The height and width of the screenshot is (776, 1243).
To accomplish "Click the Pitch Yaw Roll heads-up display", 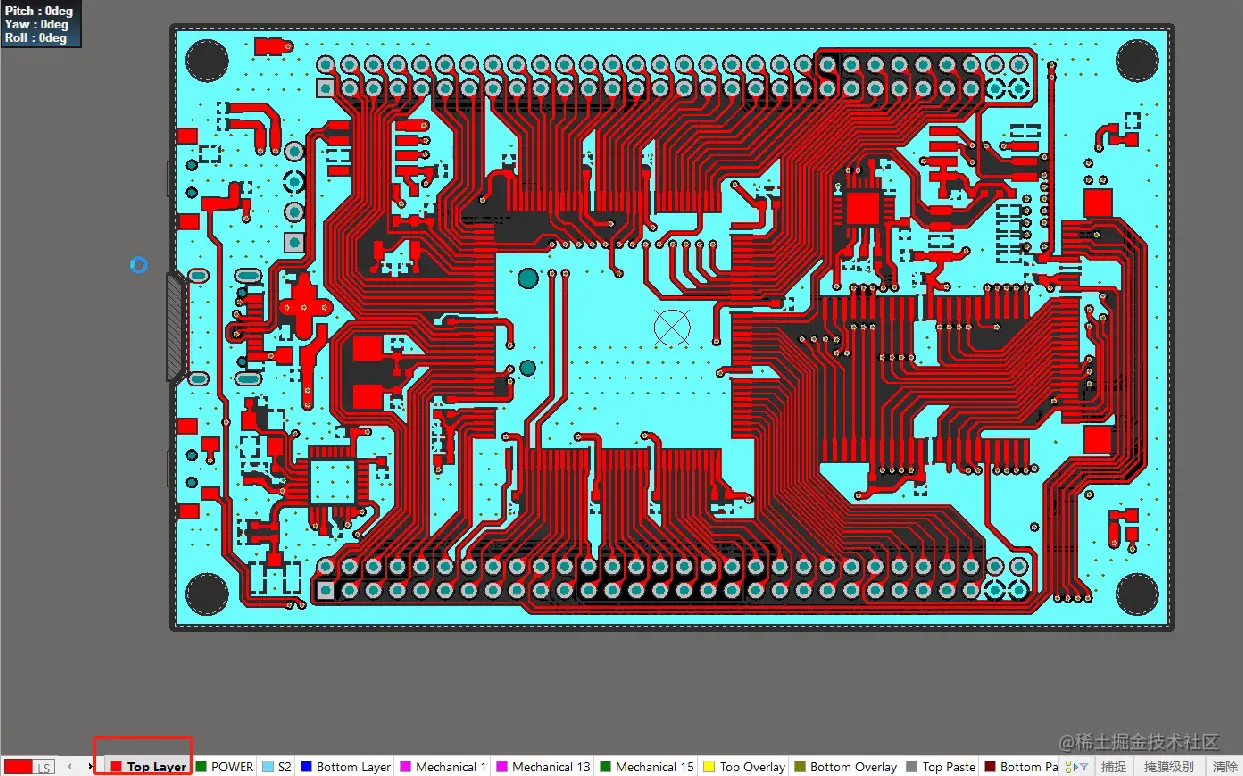I will (x=41, y=25).
